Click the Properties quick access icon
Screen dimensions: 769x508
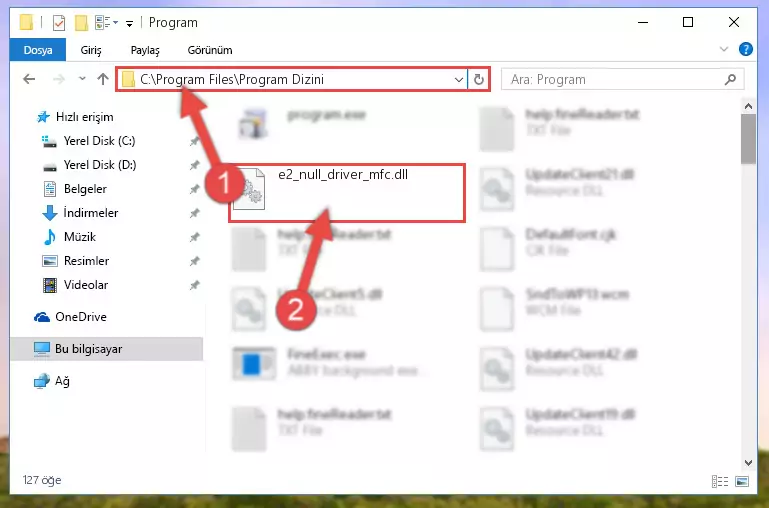[58, 23]
